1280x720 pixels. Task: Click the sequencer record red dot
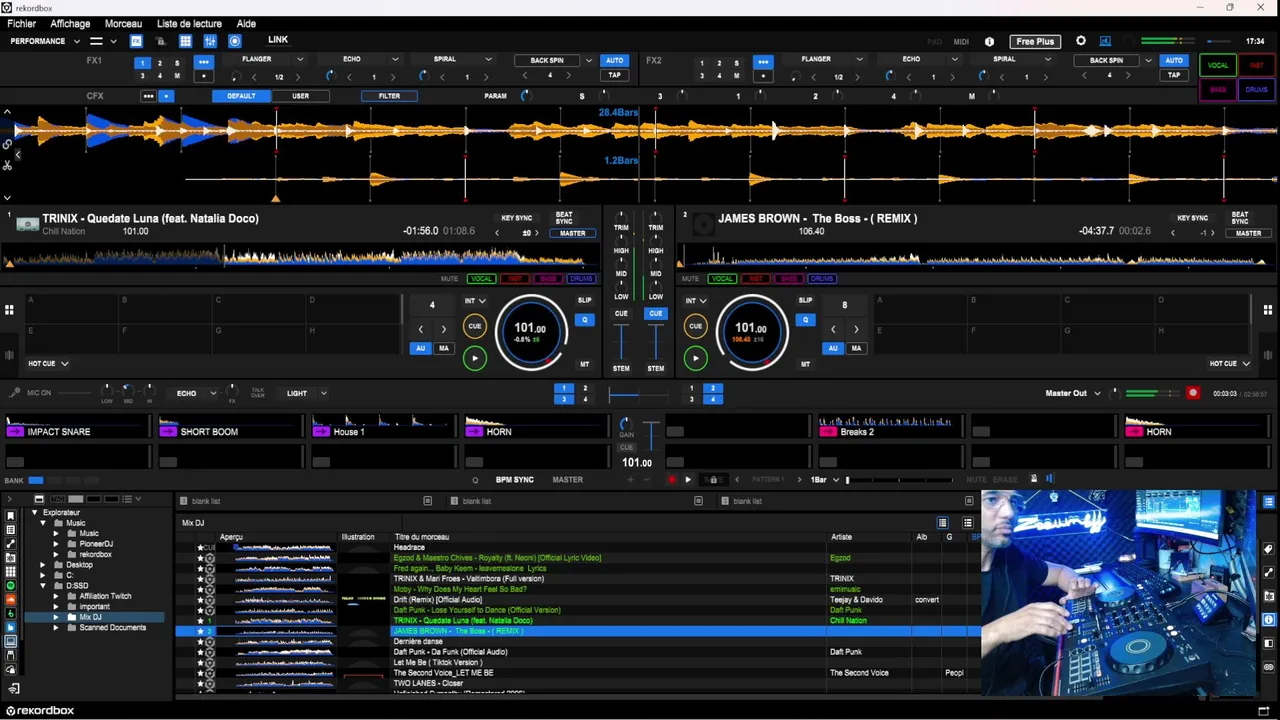click(672, 480)
